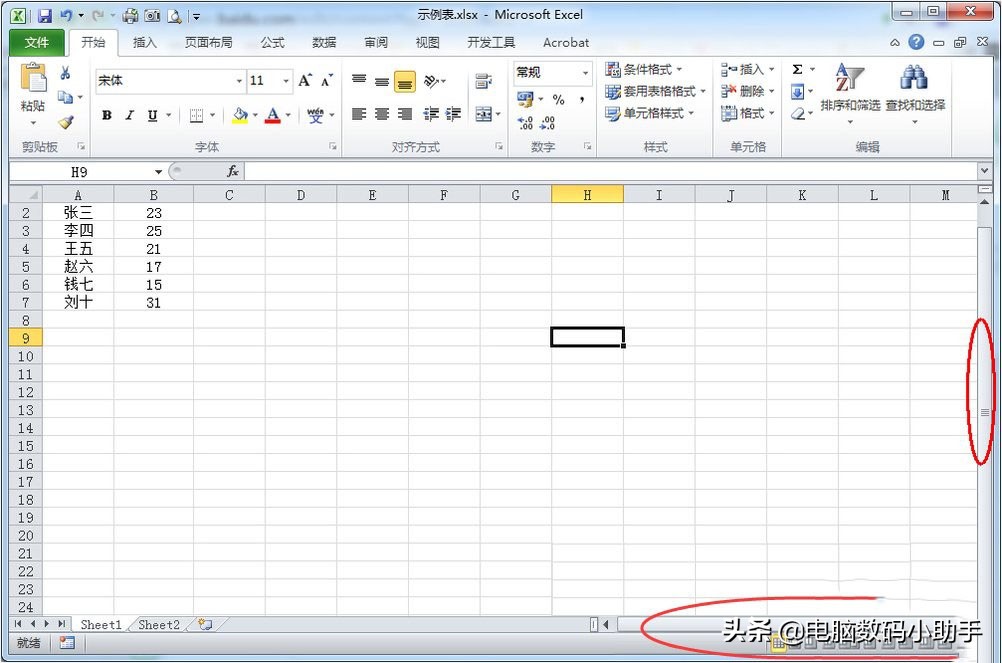Viewport: 1002px width, 663px height.
Task: Click the Paste clipboard icon
Action: [x=33, y=77]
